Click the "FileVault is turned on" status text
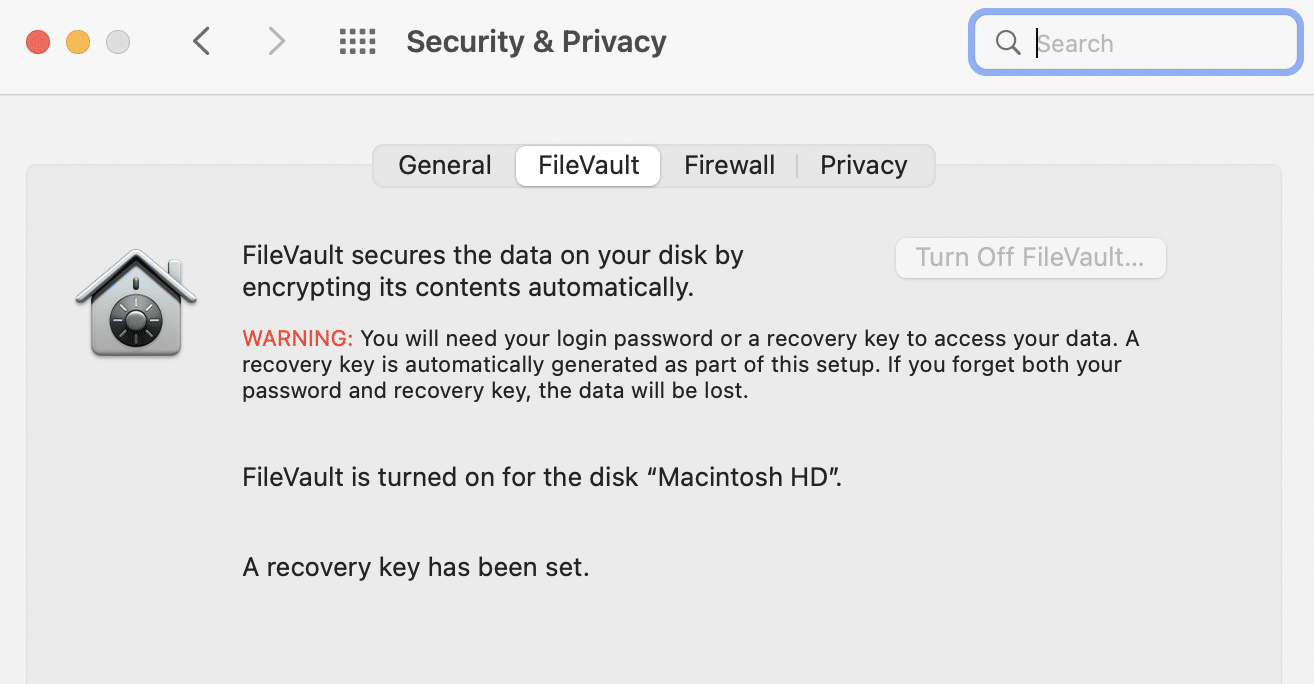This screenshot has width=1314, height=684. [x=542, y=477]
